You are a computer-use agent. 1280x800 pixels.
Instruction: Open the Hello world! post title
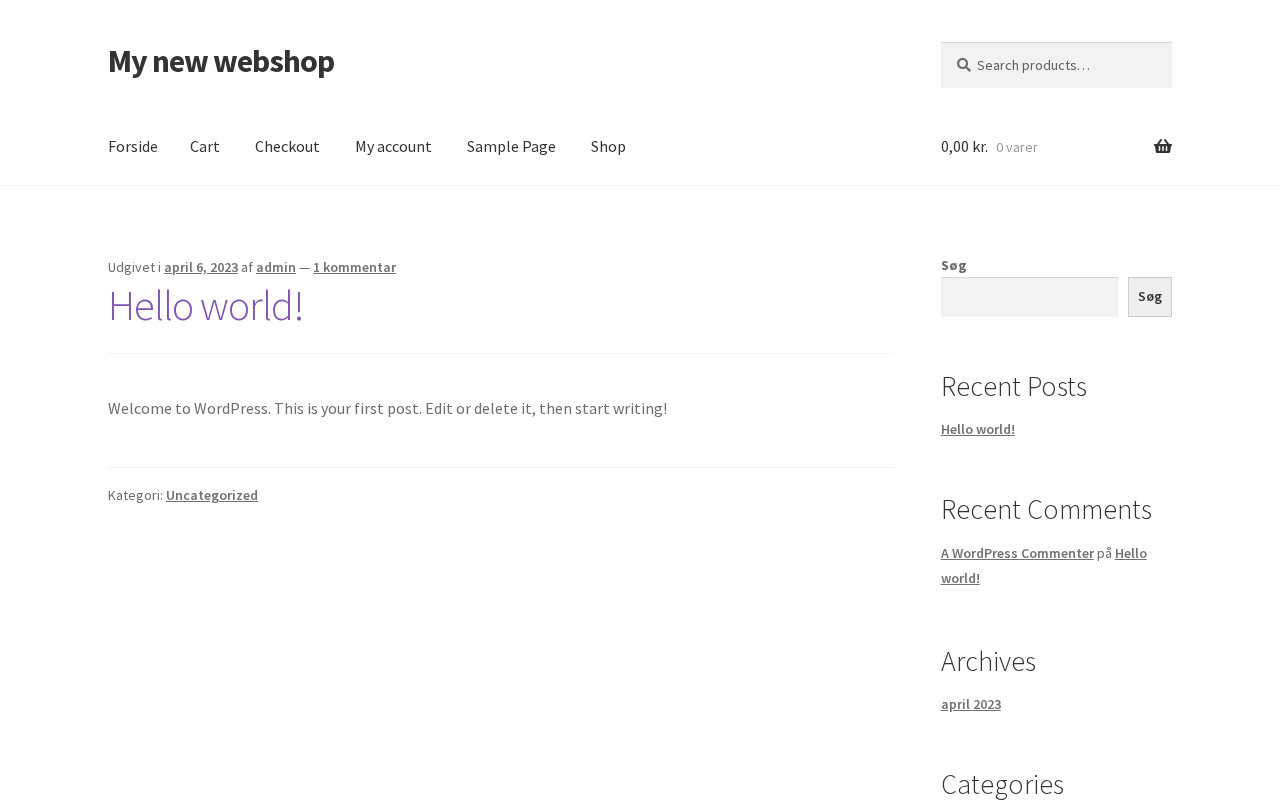pyautogui.click(x=205, y=306)
